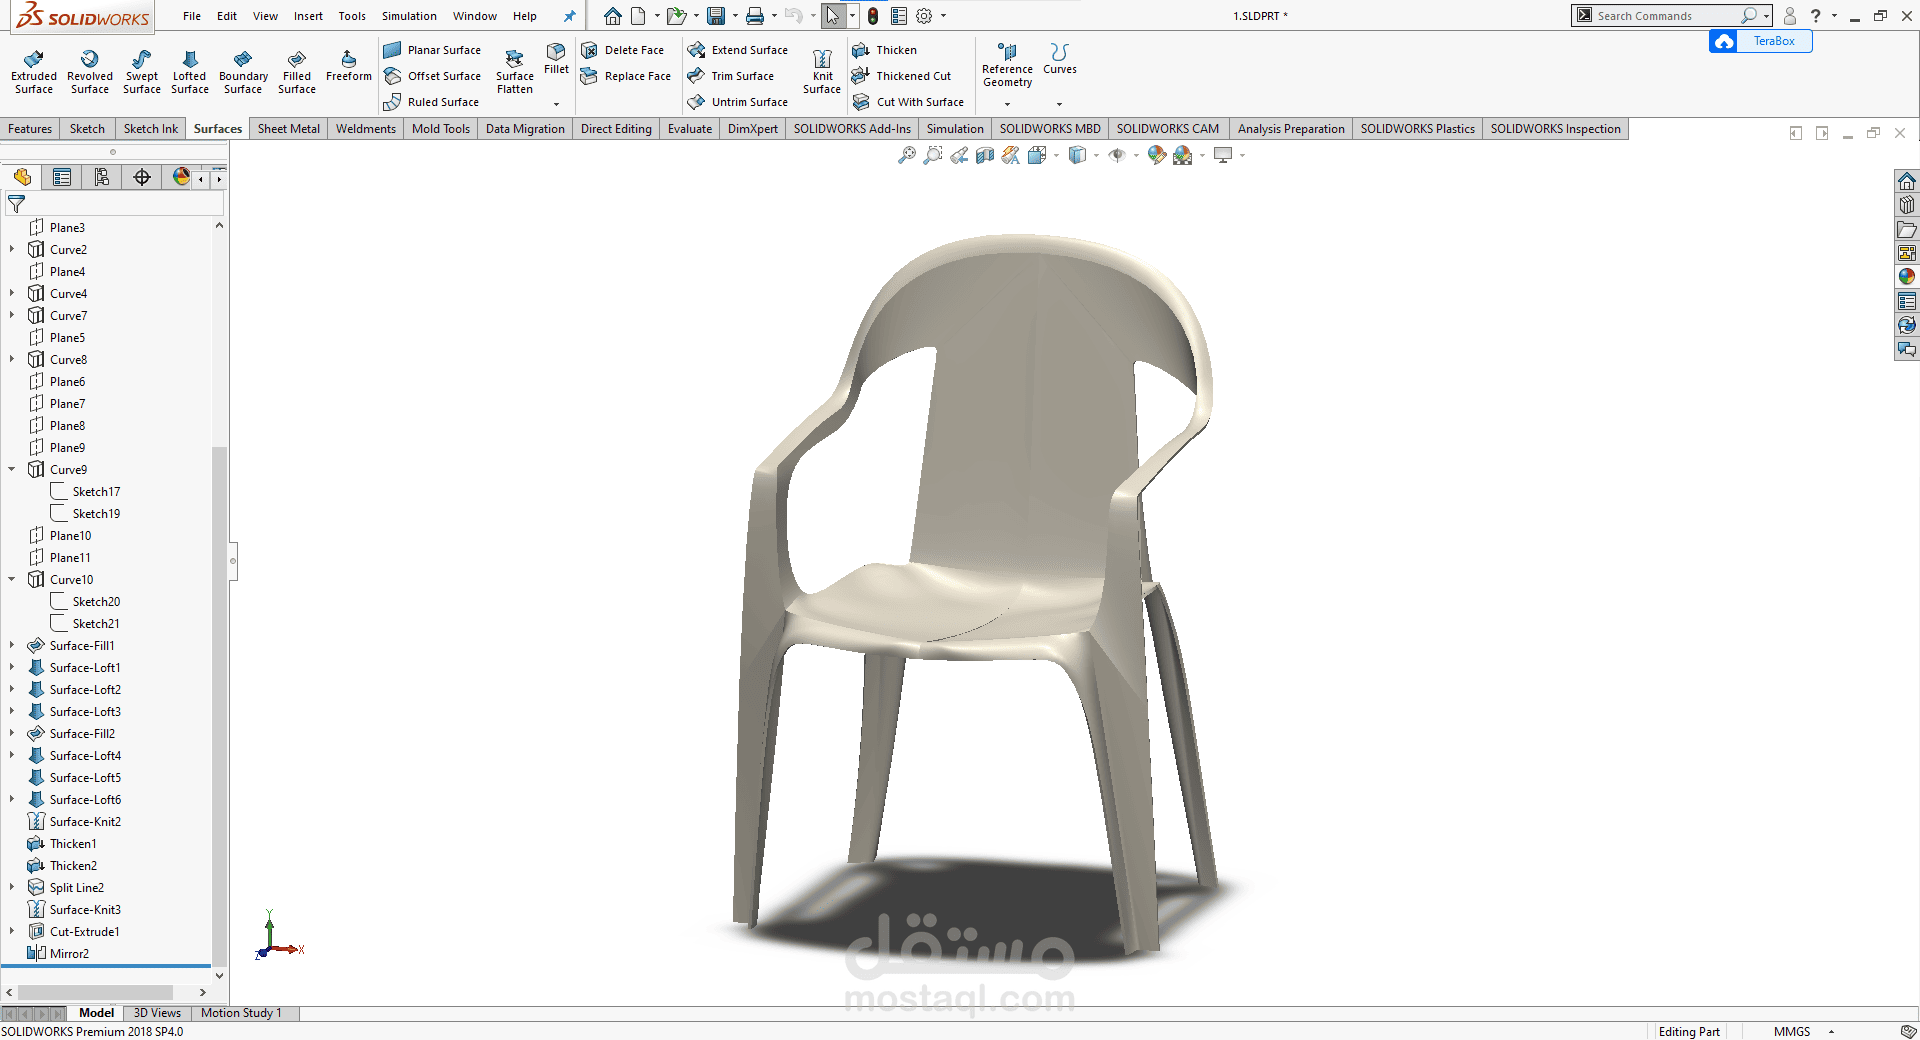The height and width of the screenshot is (1040, 1920).
Task: Expand the Surface-Fill1 feature
Action: [12, 645]
